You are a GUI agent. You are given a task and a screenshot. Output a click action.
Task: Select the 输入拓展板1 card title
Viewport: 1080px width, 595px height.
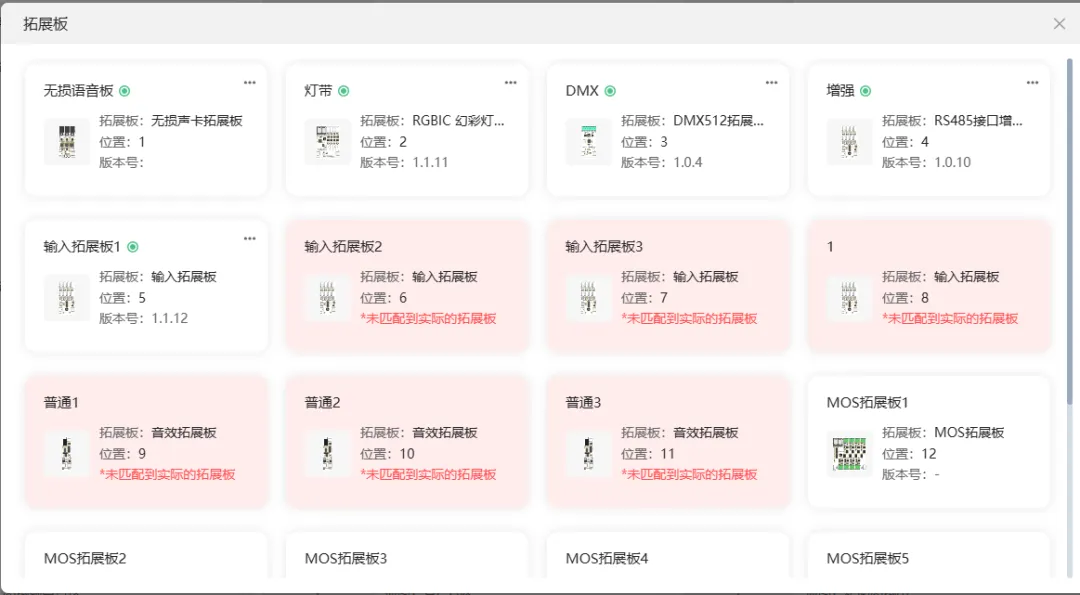pyautogui.click(x=82, y=247)
